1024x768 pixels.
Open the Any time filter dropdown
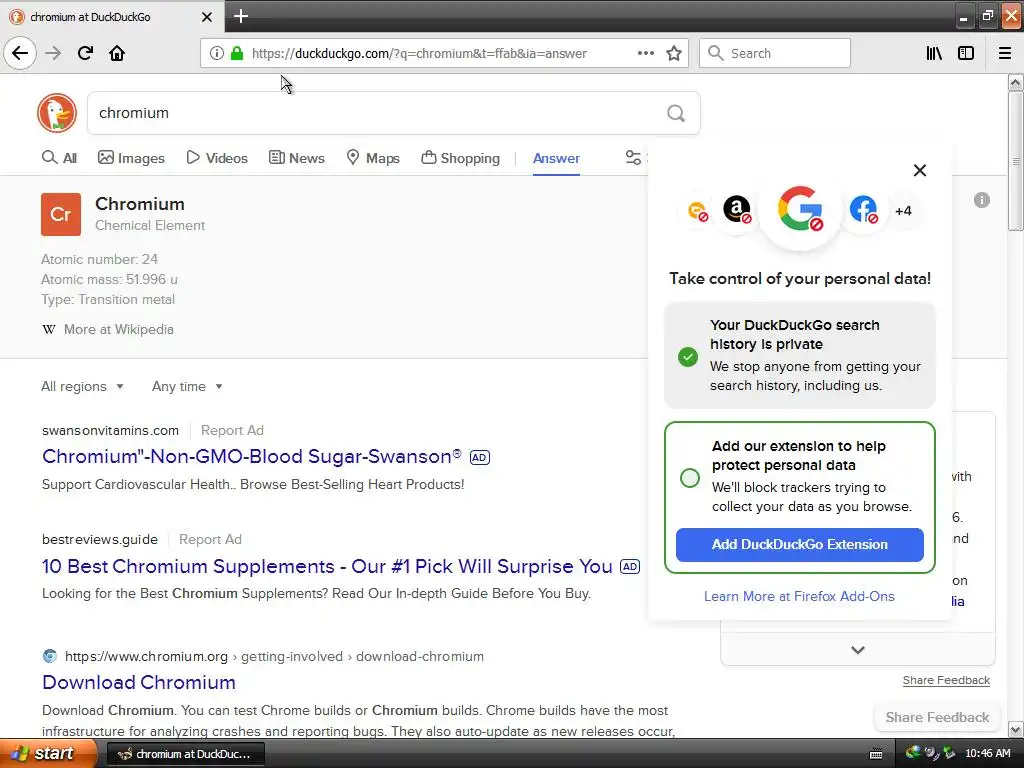(187, 387)
